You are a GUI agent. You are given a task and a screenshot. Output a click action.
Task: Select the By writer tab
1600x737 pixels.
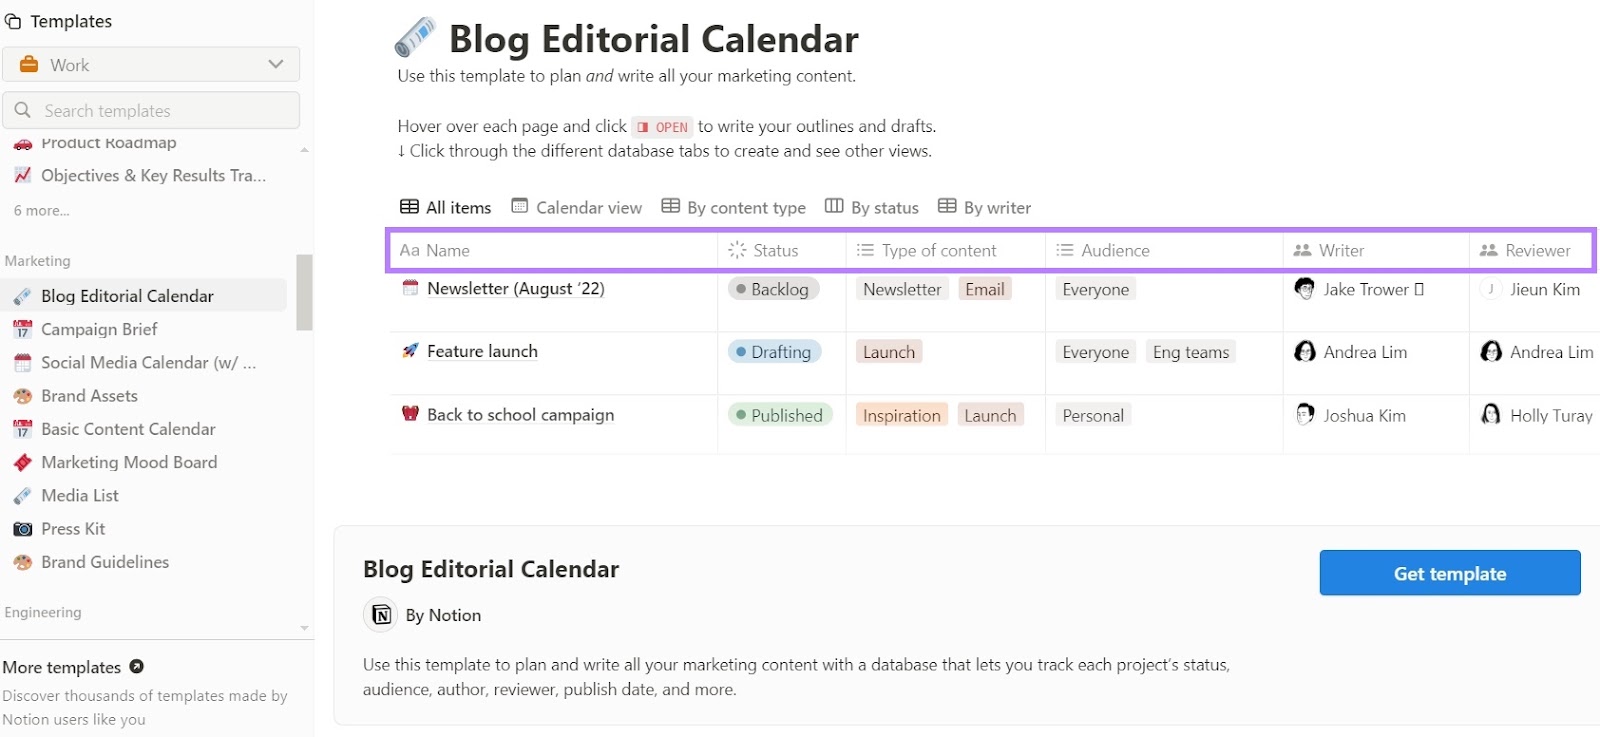985,207
